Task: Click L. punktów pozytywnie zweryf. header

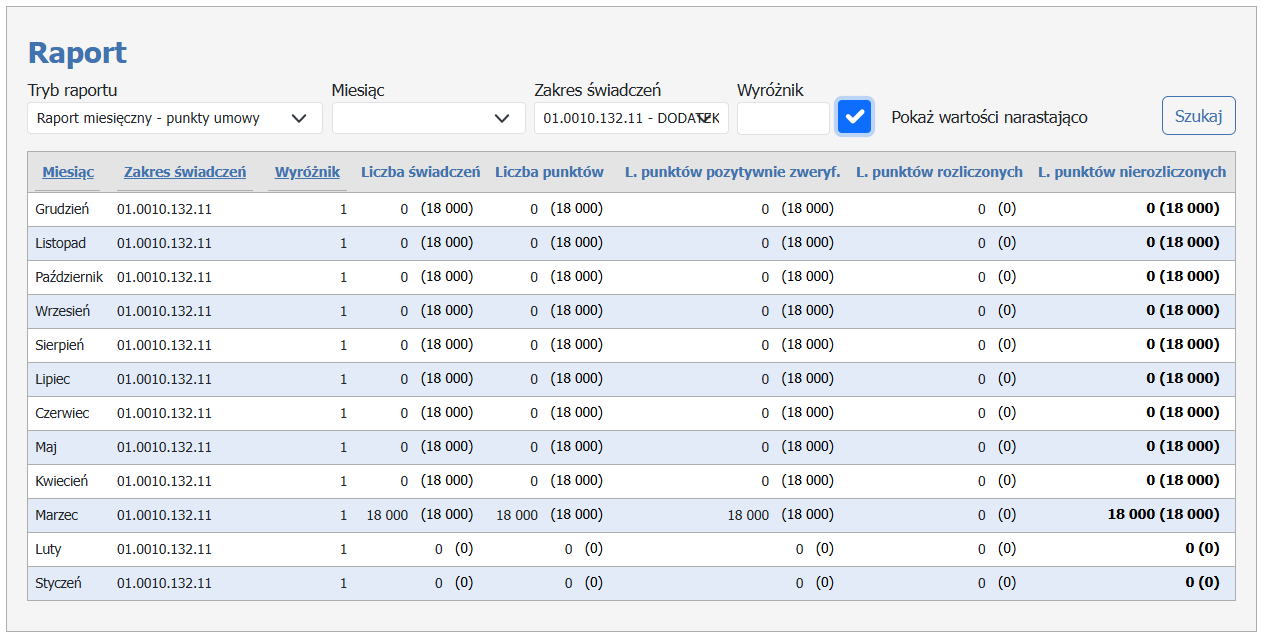Action: point(732,172)
